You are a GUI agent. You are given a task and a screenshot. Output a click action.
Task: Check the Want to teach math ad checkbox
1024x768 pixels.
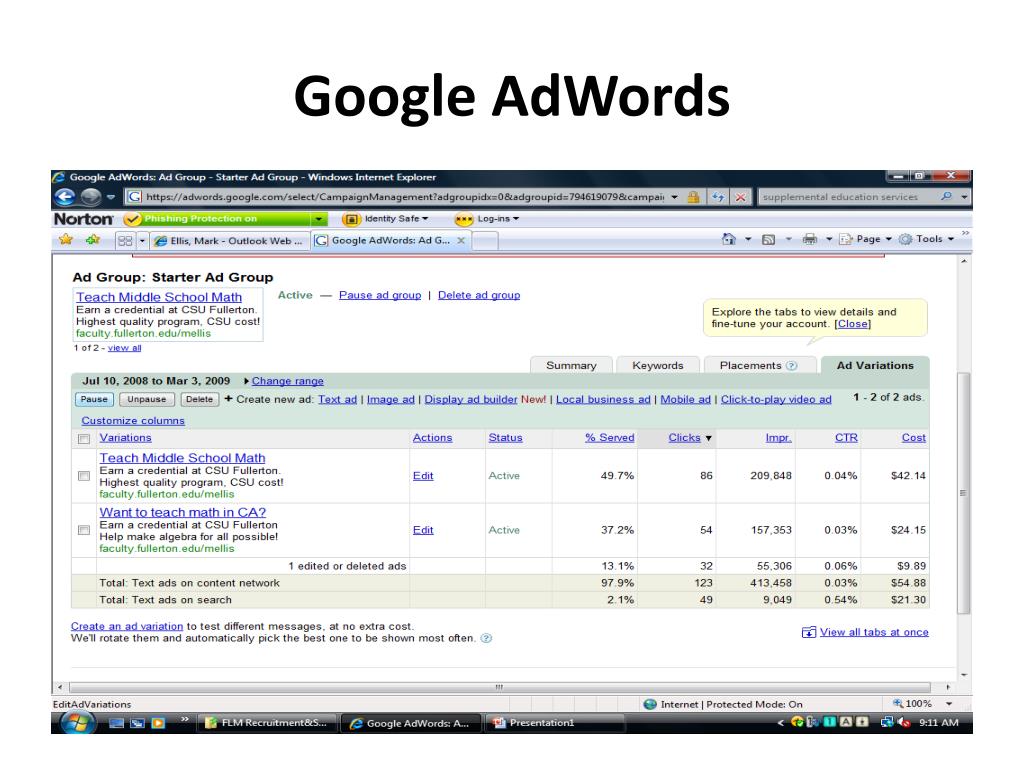84,530
